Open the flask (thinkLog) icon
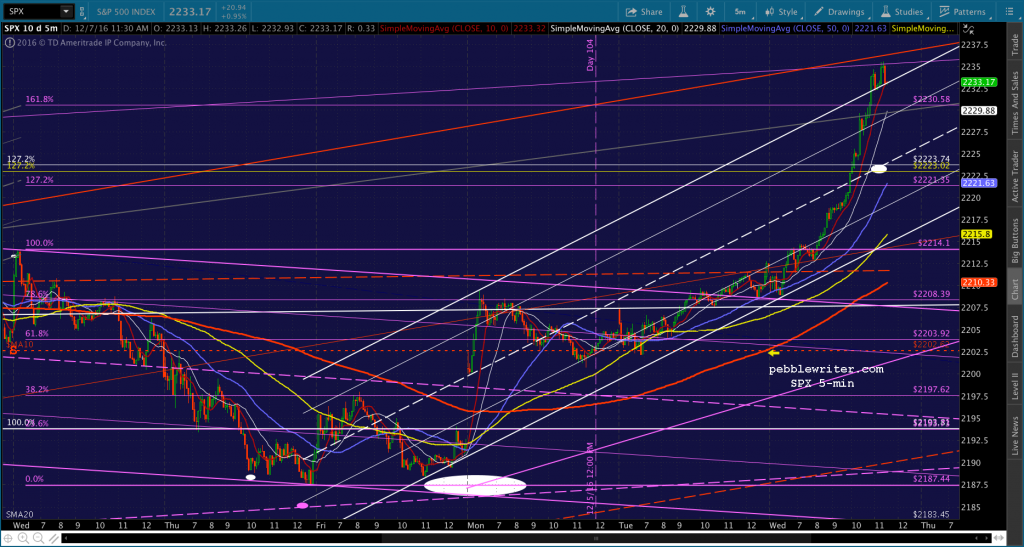The image size is (1024, 547). [685, 11]
